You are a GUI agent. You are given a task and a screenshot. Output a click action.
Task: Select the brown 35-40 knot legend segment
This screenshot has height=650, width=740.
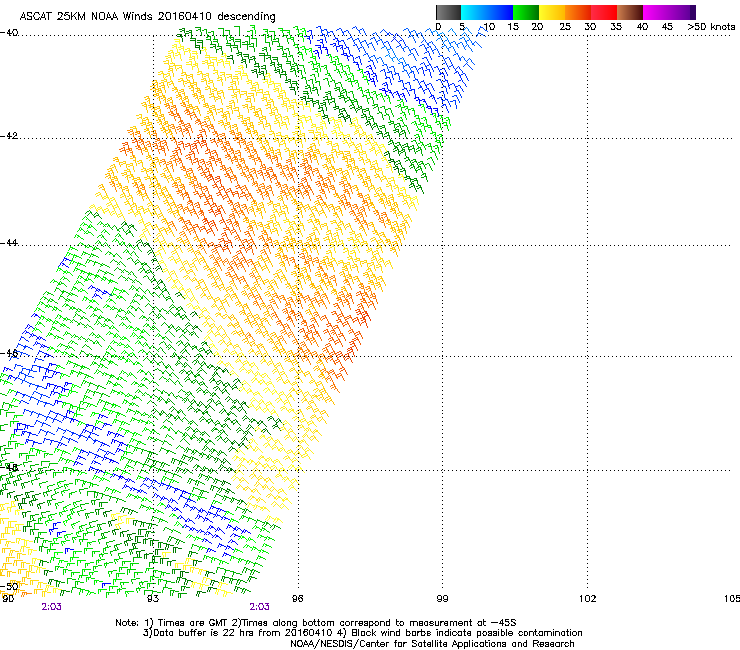pos(630,12)
